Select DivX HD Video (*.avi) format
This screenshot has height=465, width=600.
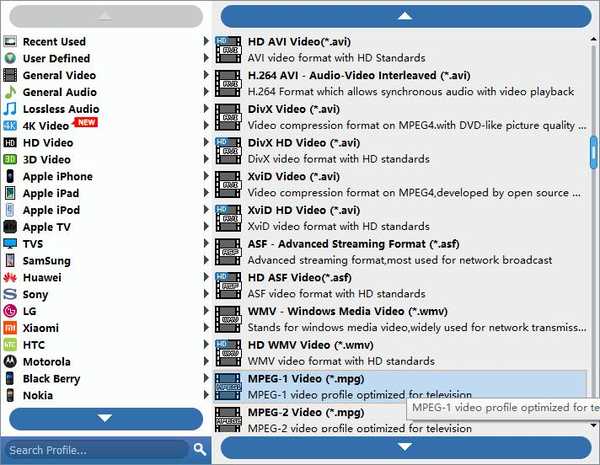(400, 150)
